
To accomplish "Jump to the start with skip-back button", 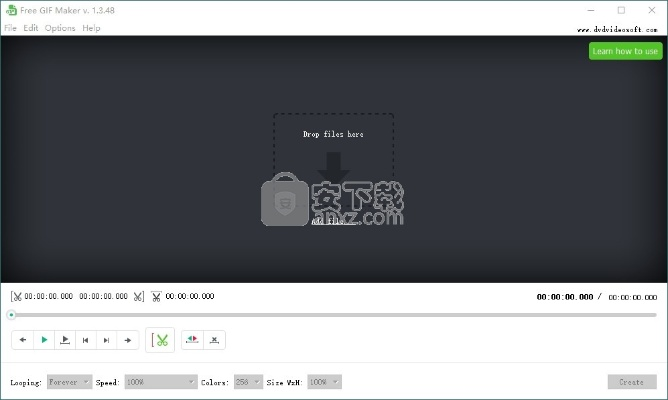I will point(86,340).
